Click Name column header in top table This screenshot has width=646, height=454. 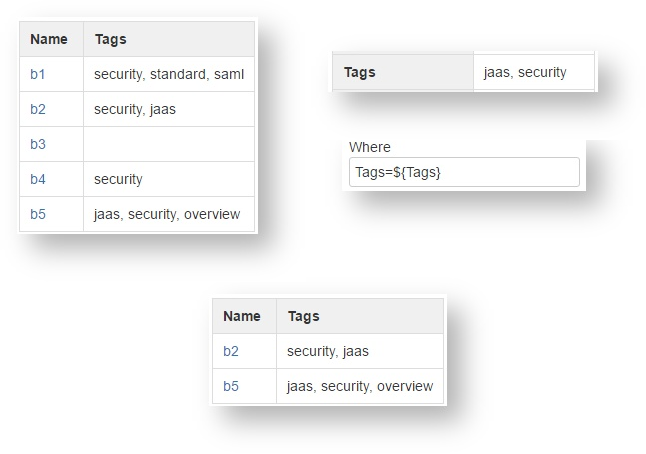tap(49, 39)
